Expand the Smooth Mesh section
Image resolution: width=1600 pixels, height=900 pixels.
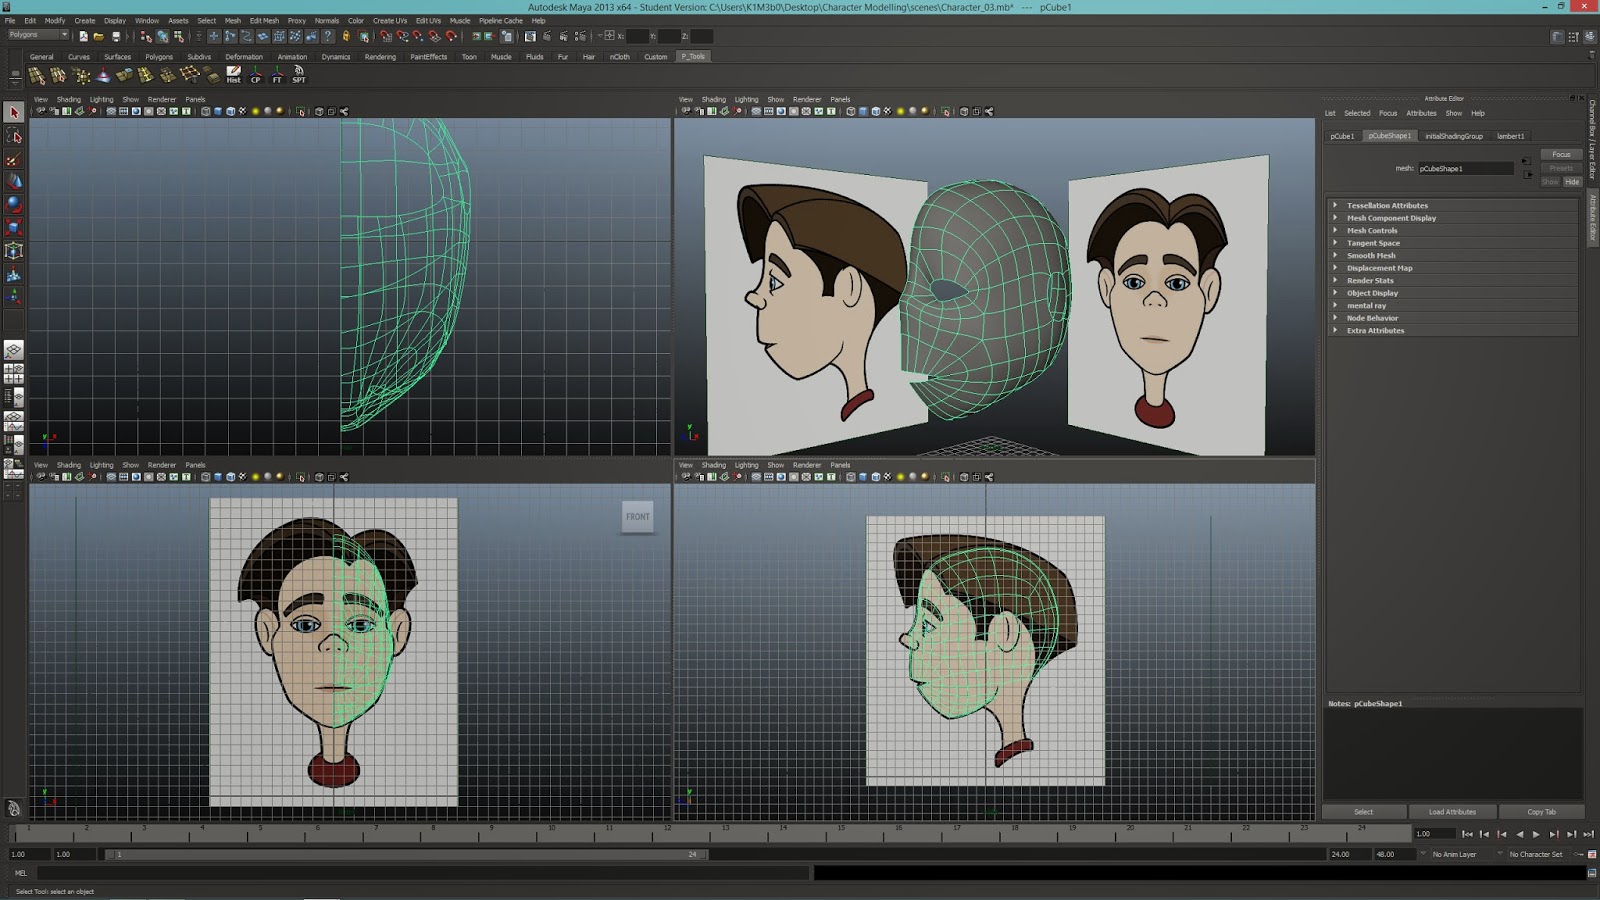point(1452,255)
